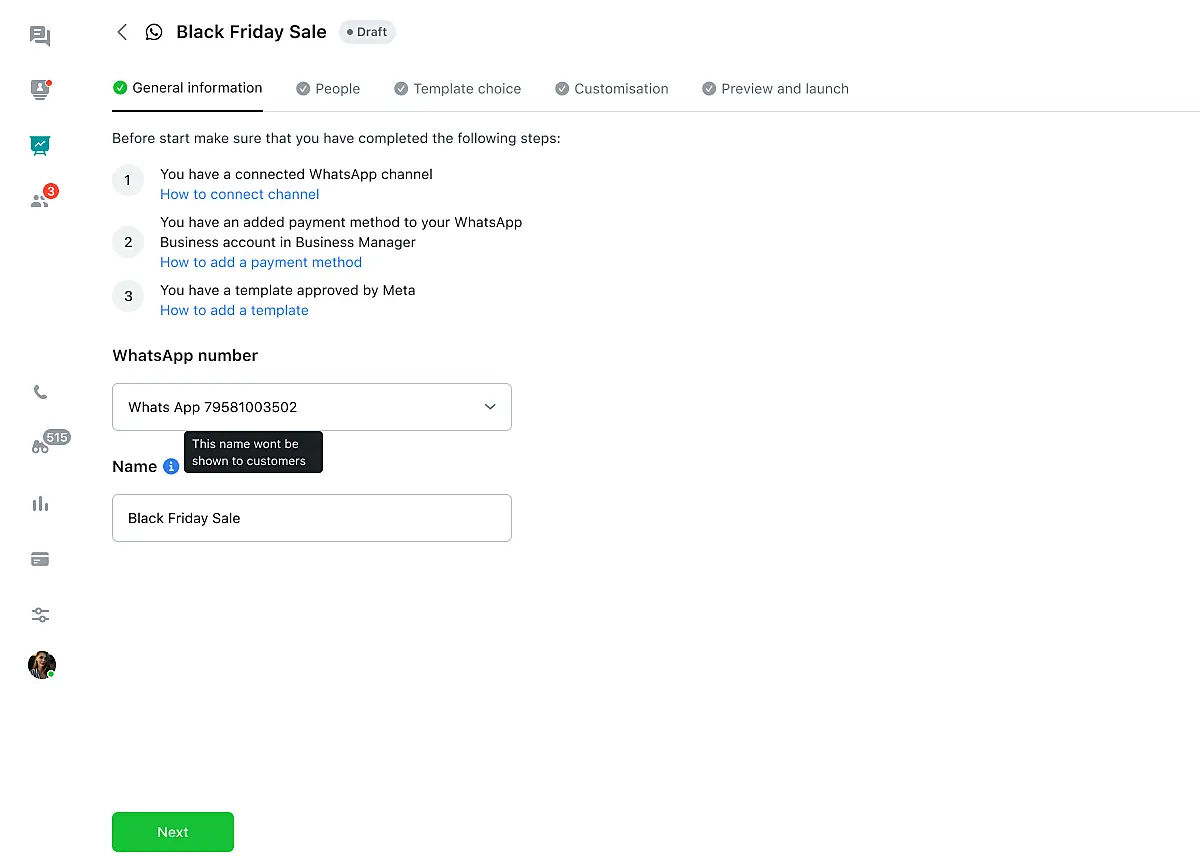Open the billing card icon
Viewport: 1200px width, 864px height.
[40, 559]
